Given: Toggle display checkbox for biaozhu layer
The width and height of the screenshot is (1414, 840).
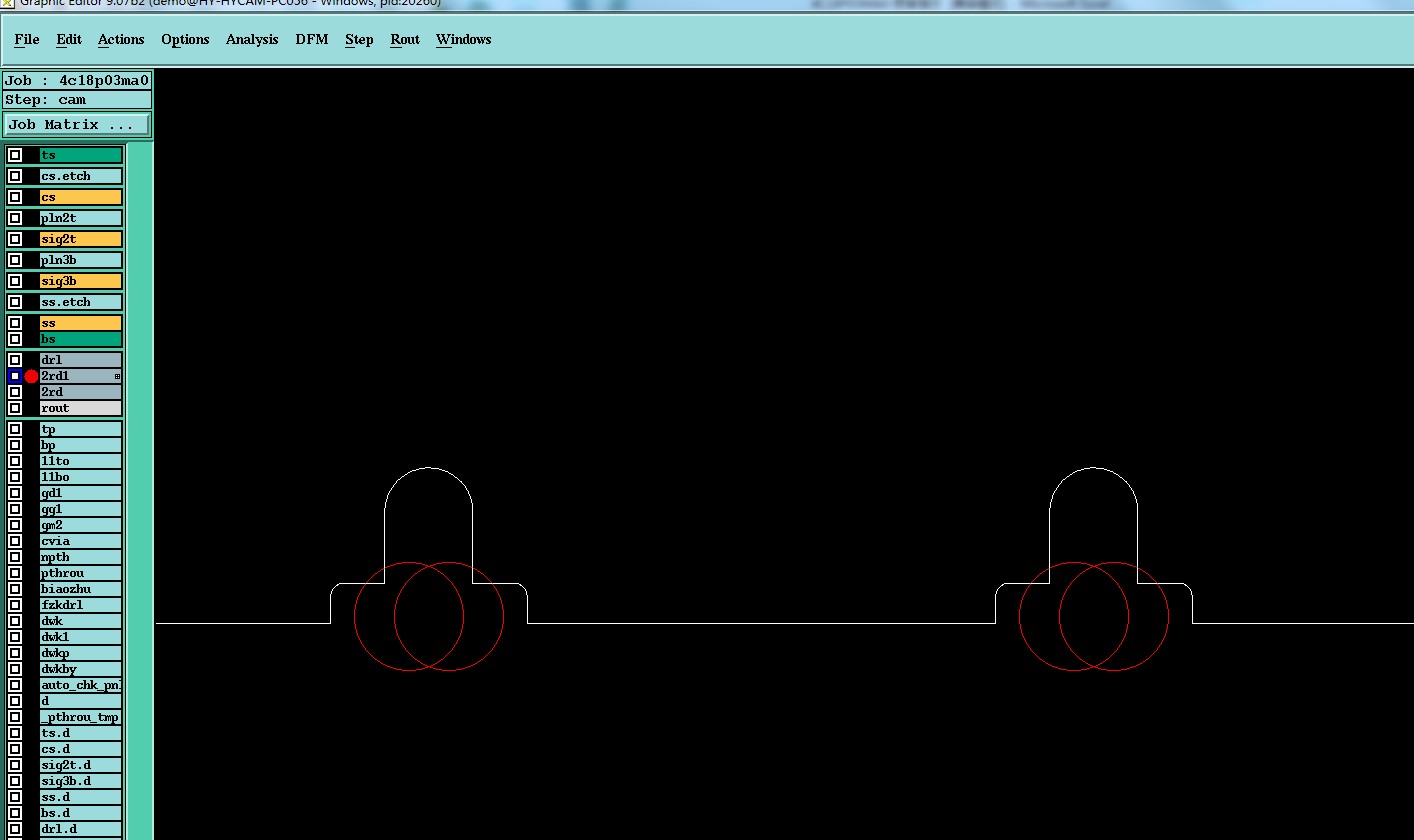Looking at the screenshot, I should tap(15, 589).
